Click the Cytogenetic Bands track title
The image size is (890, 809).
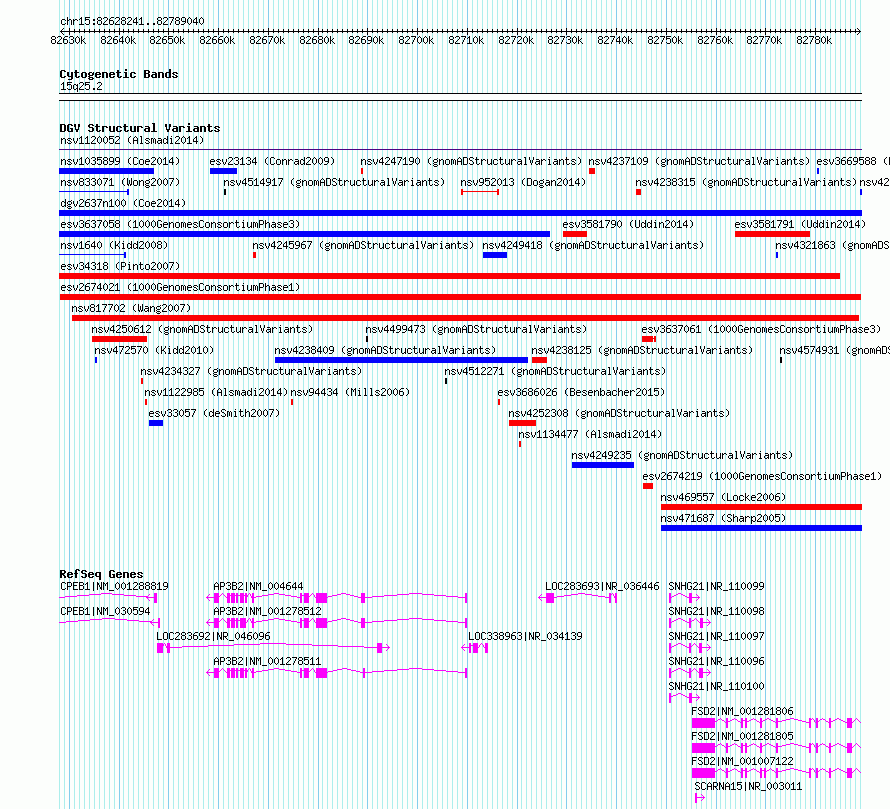pos(119,74)
